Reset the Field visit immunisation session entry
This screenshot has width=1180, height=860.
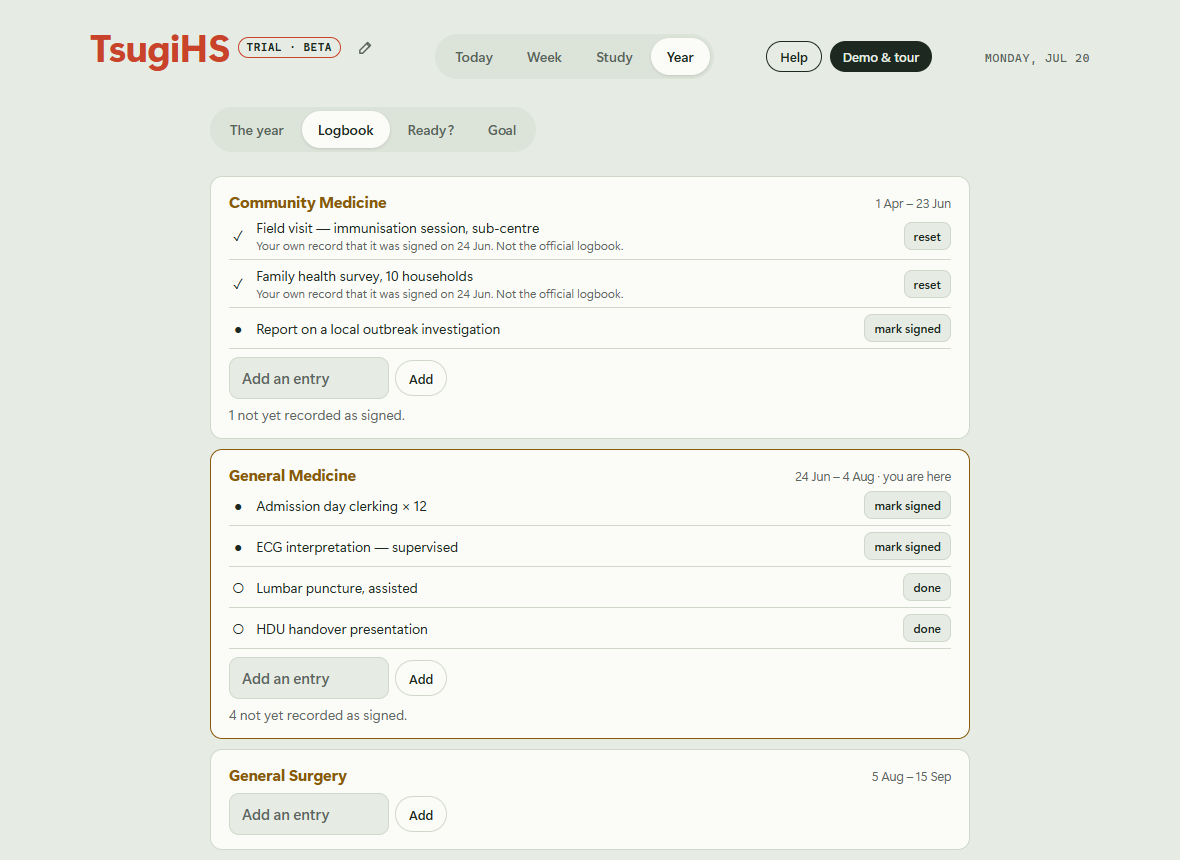927,237
